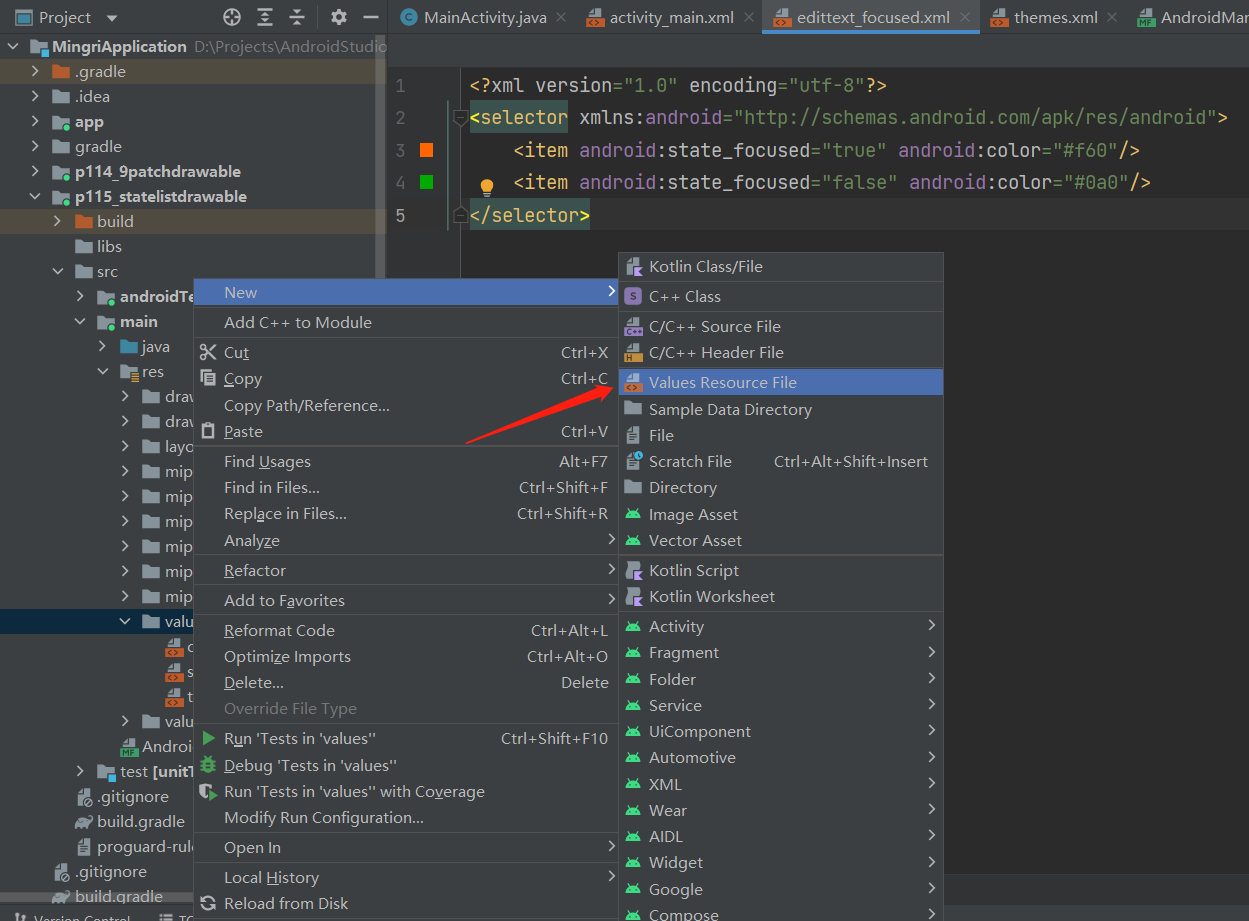The width and height of the screenshot is (1249, 921).
Task: Select Kotlin Class/File in New submenu
Action: (781, 266)
